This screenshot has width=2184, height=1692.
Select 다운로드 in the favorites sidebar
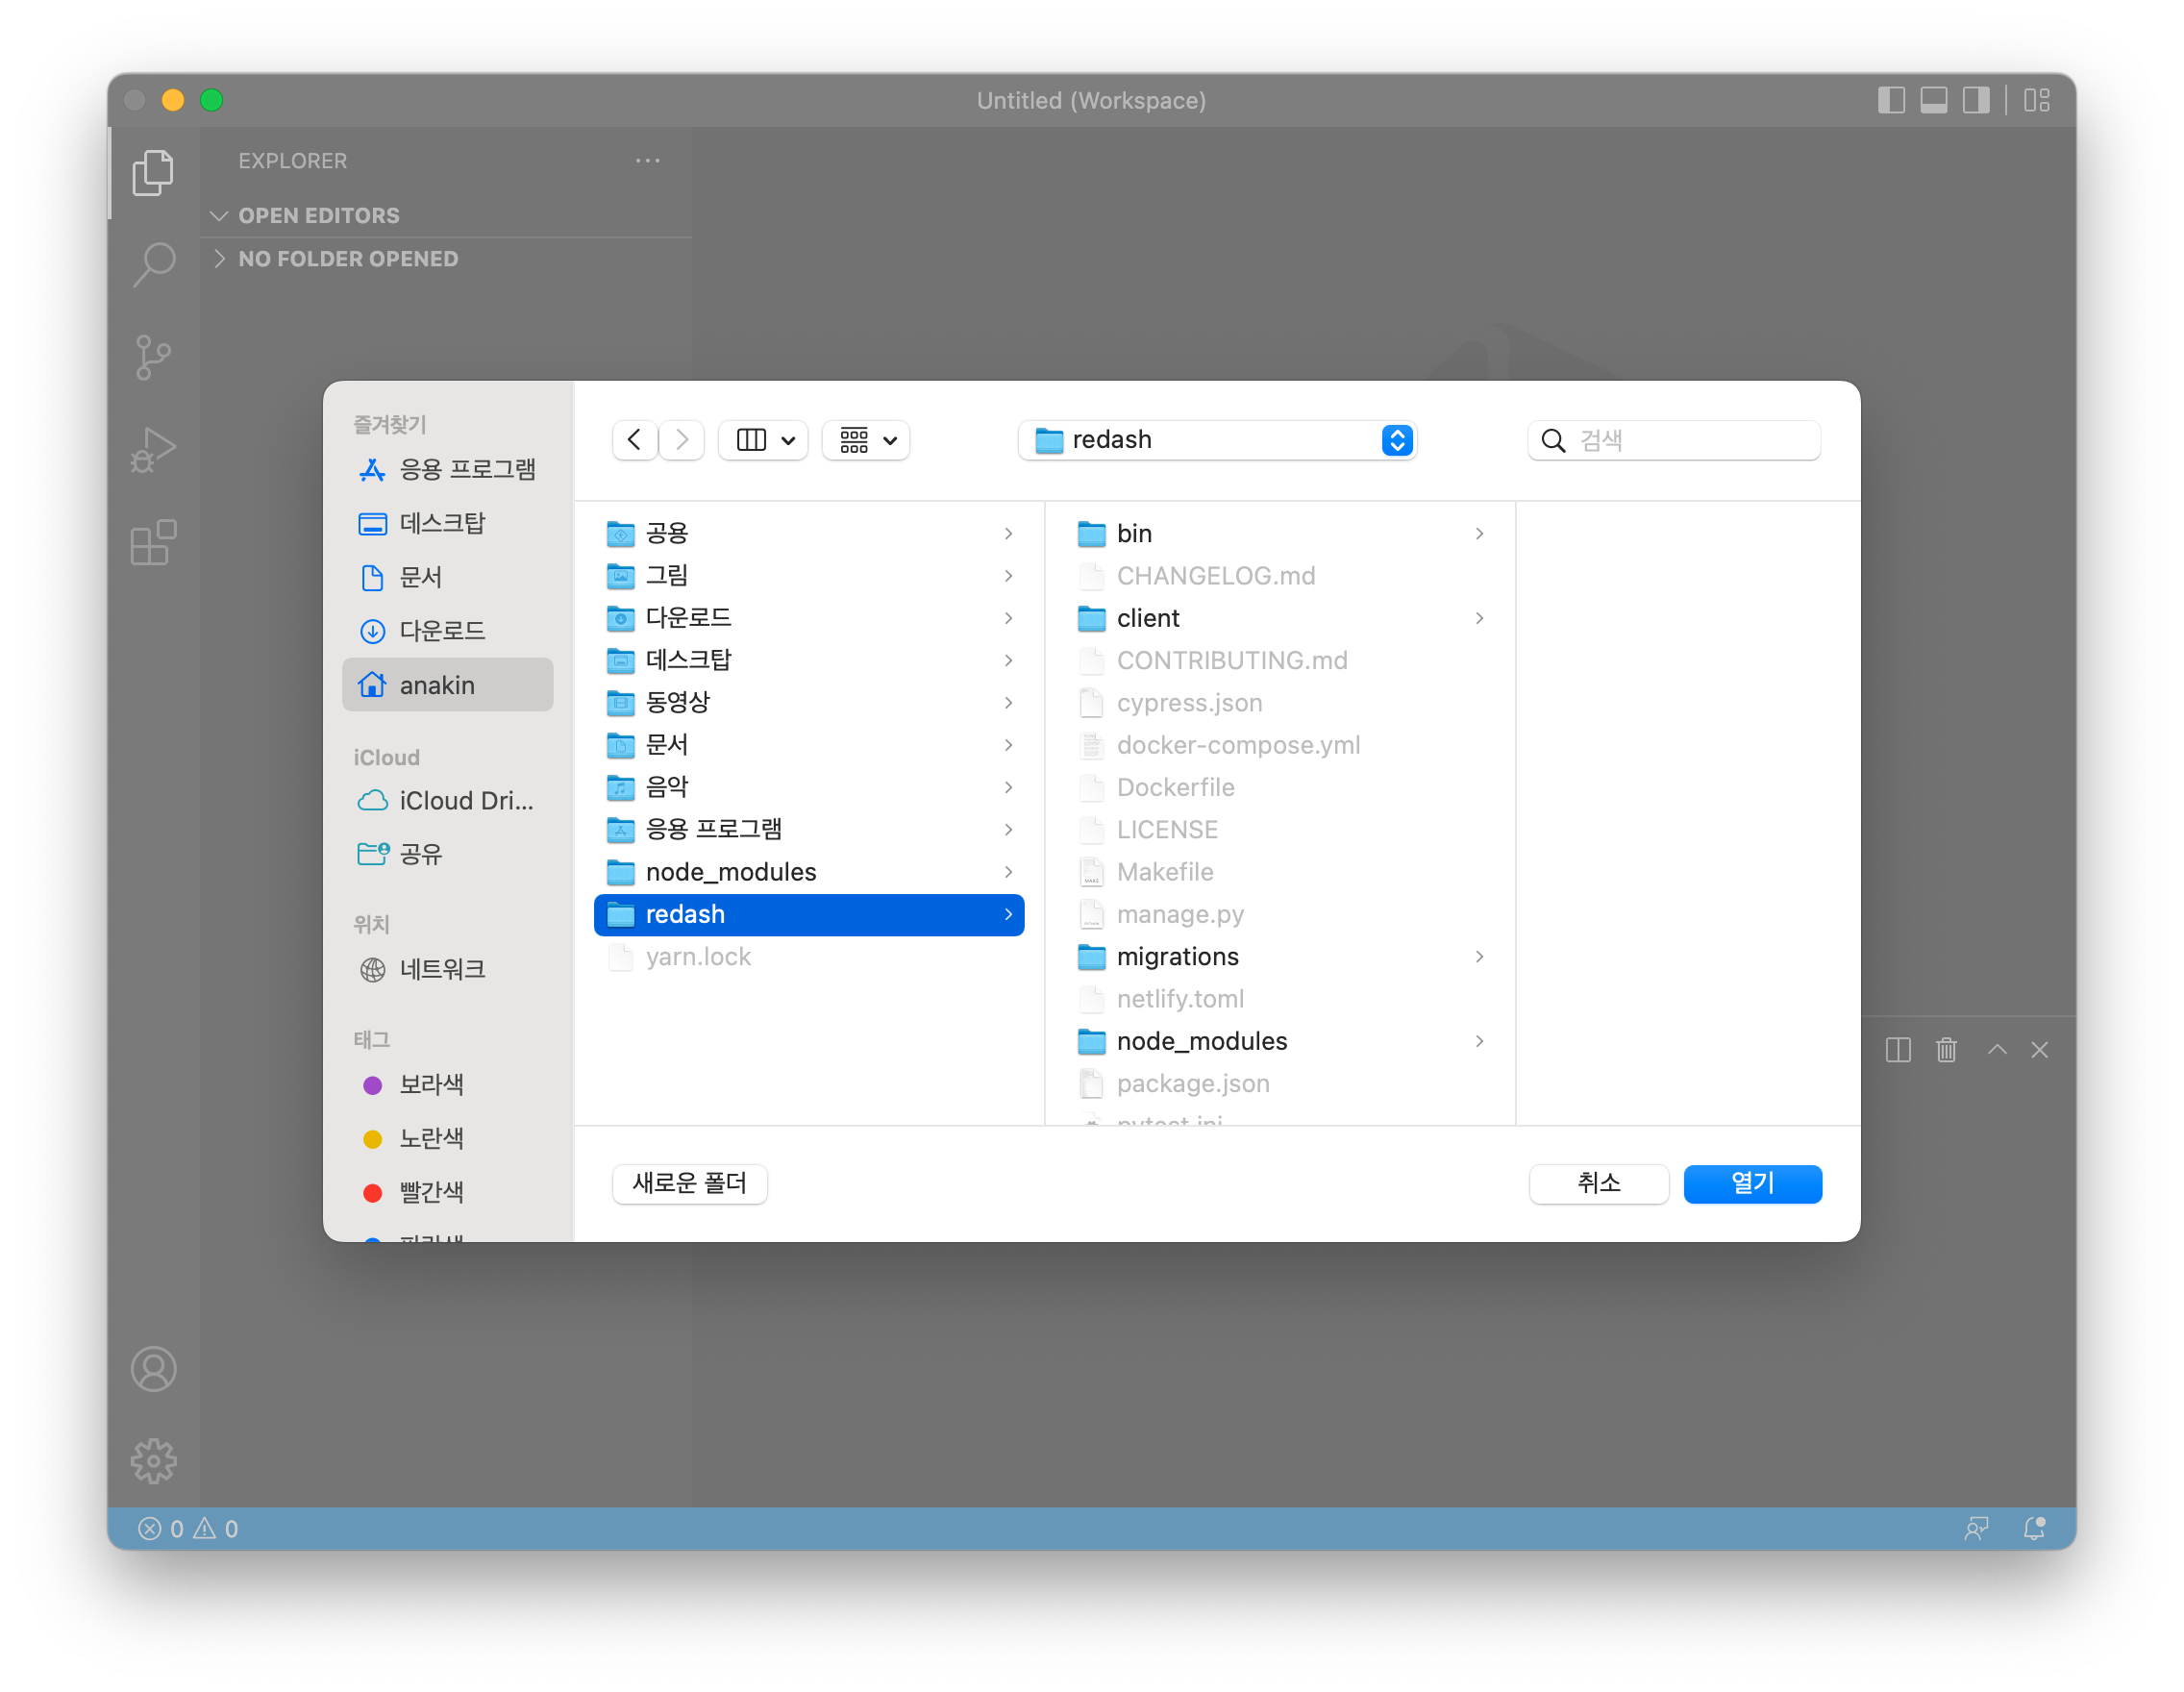click(441, 631)
